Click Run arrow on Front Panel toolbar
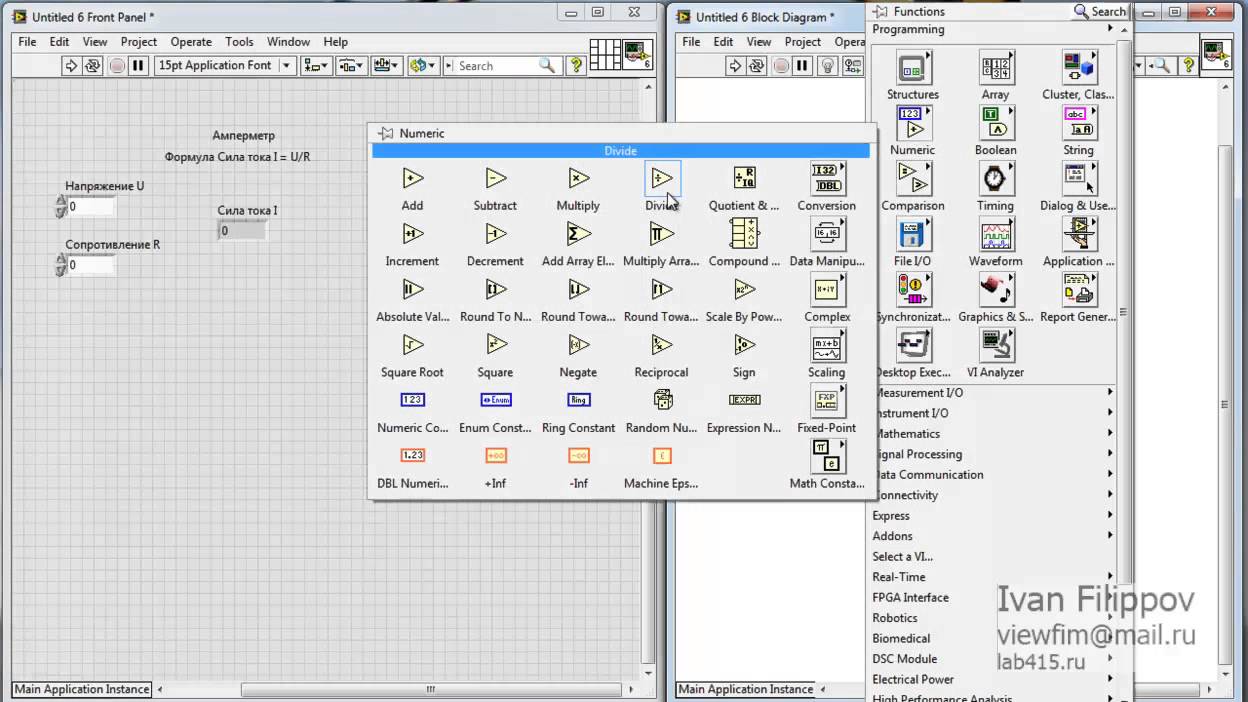Viewport: 1248px width, 702px height. [x=71, y=66]
